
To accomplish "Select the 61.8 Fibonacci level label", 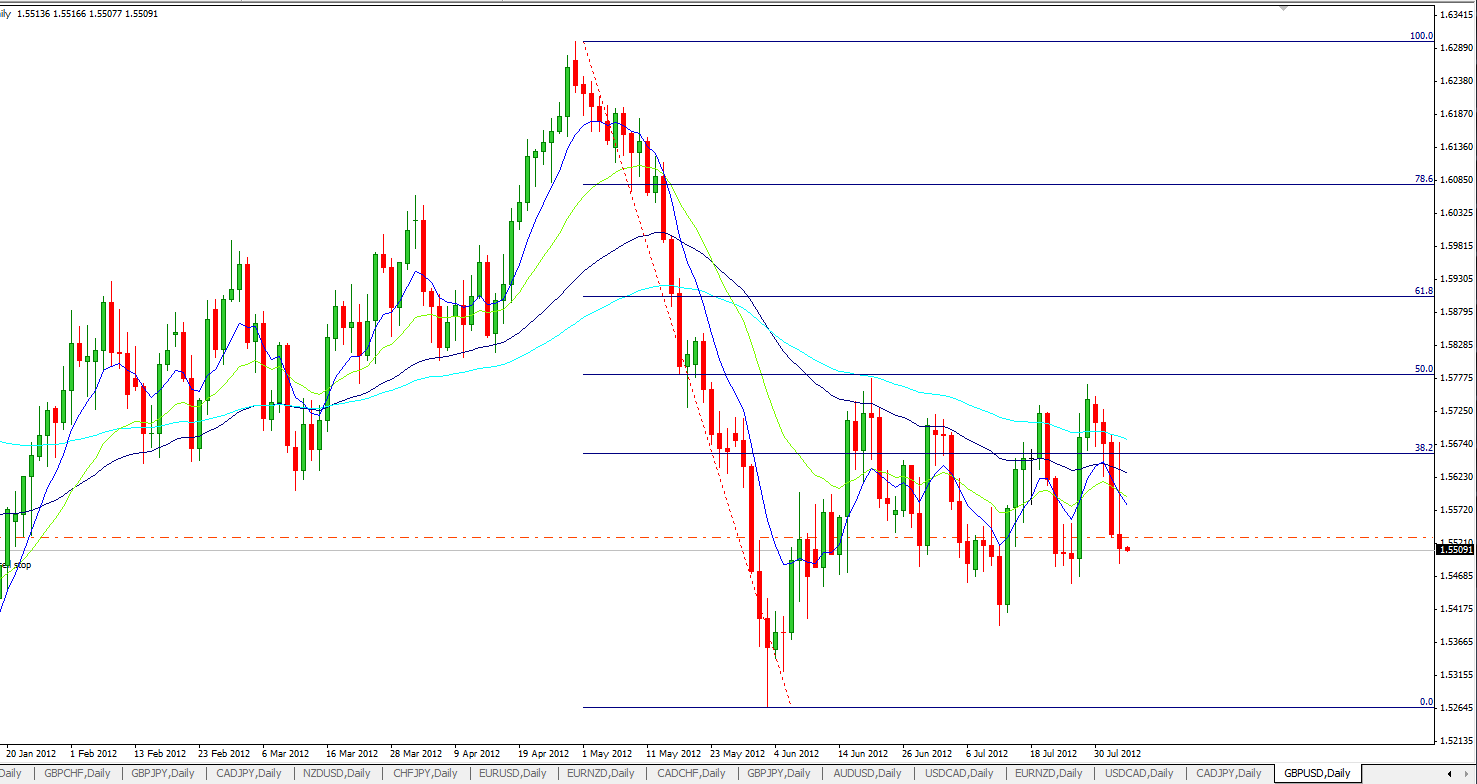I will click(1423, 291).
